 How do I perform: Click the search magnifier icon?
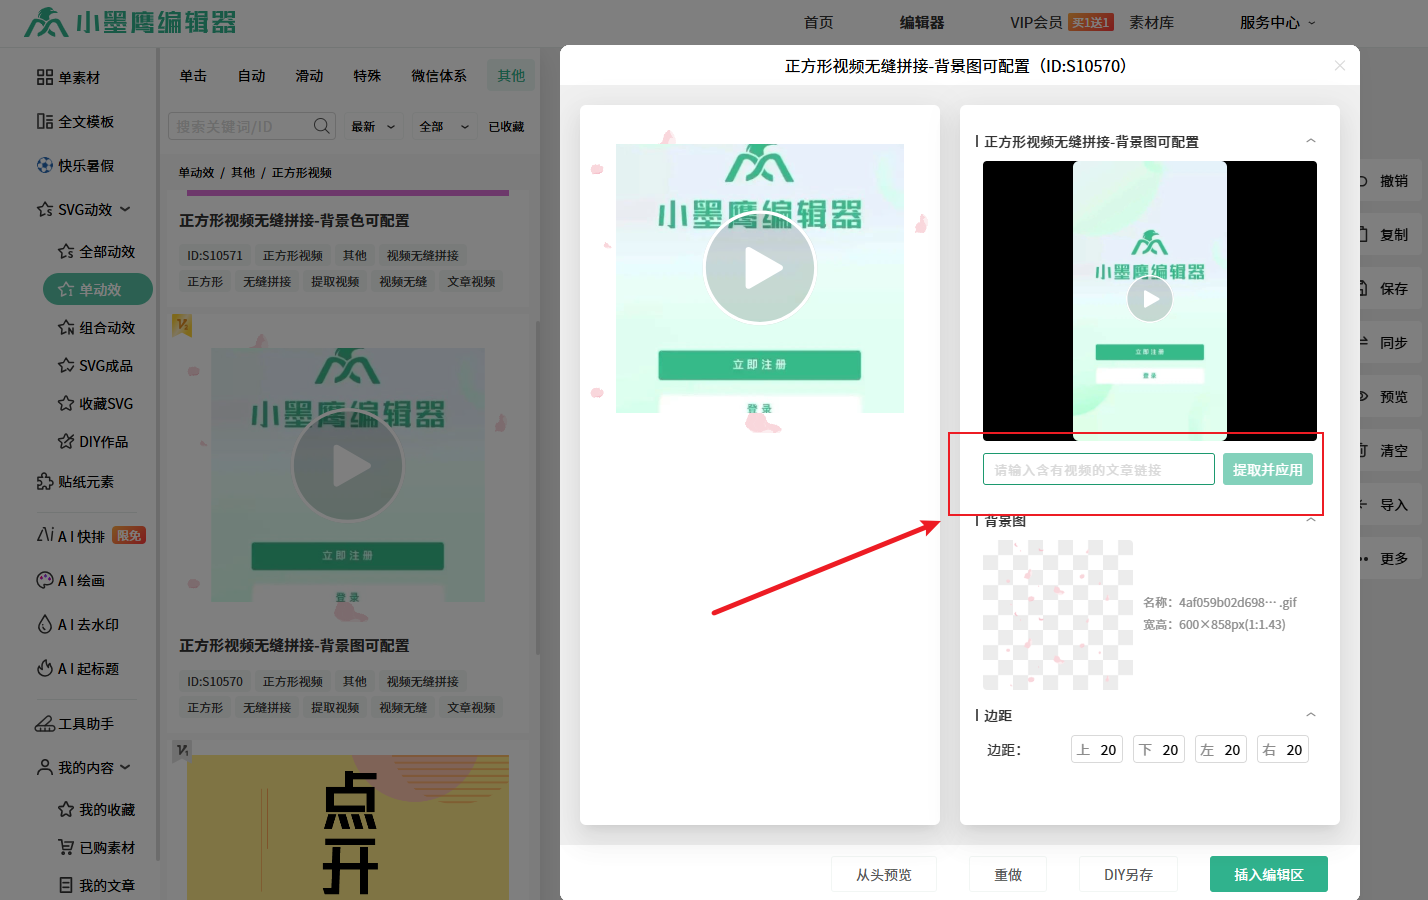(321, 126)
